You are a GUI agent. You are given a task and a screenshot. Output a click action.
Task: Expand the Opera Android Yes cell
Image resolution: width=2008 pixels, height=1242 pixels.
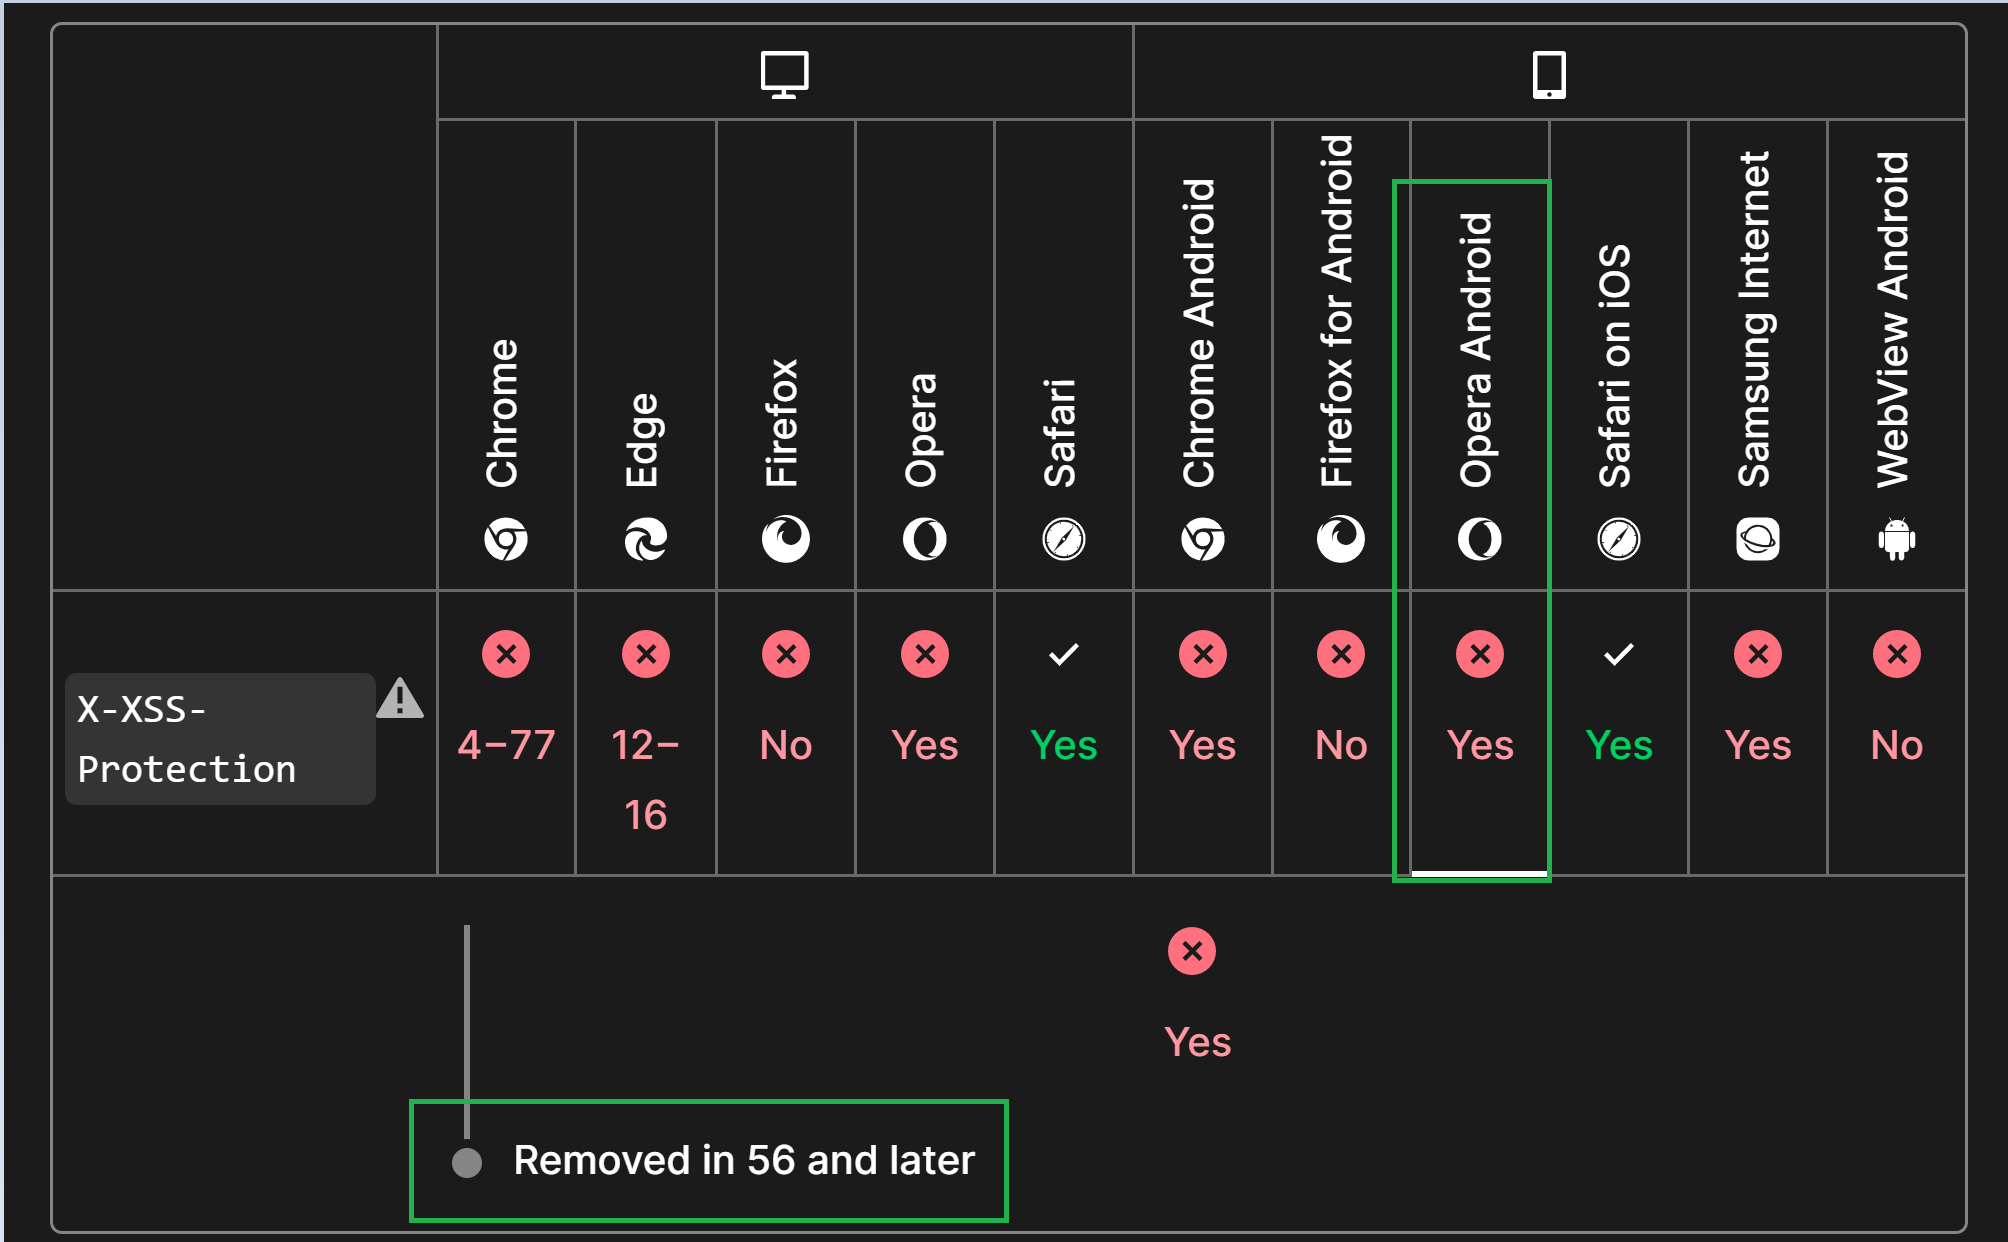tap(1479, 700)
